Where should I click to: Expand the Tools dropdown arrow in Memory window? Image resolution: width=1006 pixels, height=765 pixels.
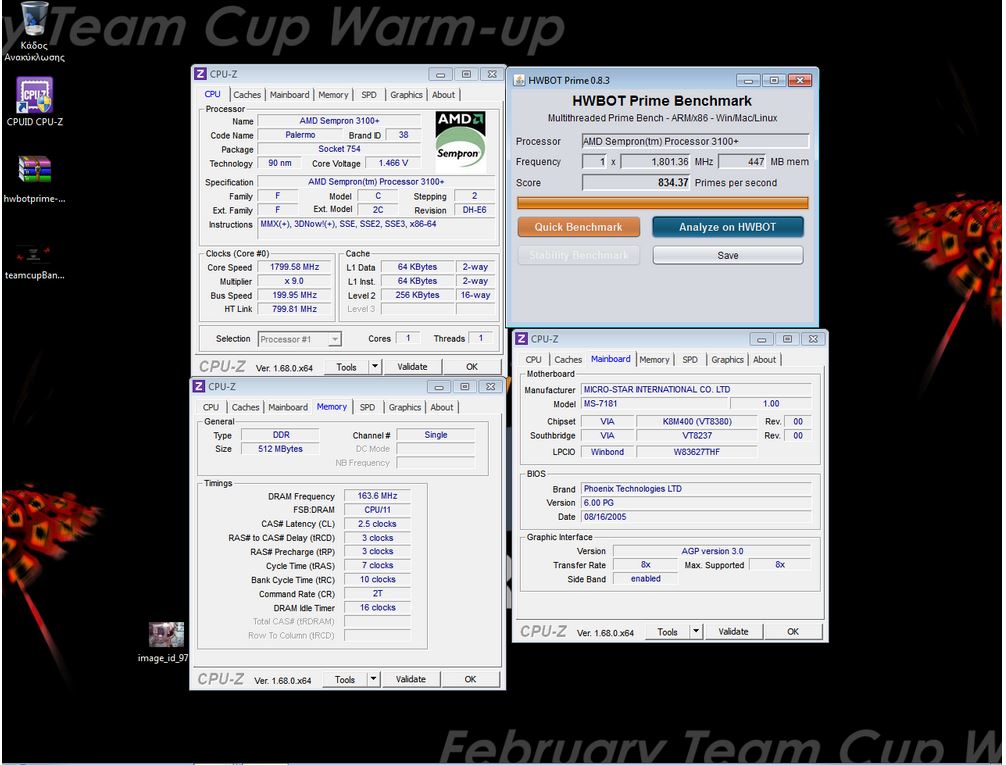pyautogui.click(x=373, y=679)
